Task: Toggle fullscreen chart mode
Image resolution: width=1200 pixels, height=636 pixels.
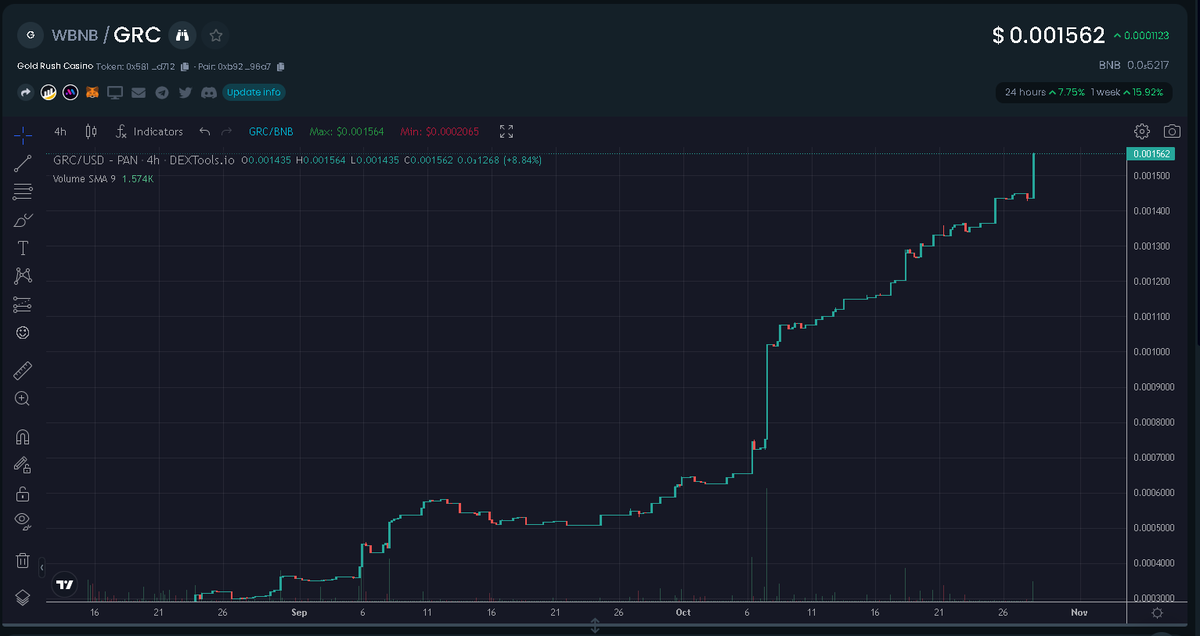Action: 506,131
